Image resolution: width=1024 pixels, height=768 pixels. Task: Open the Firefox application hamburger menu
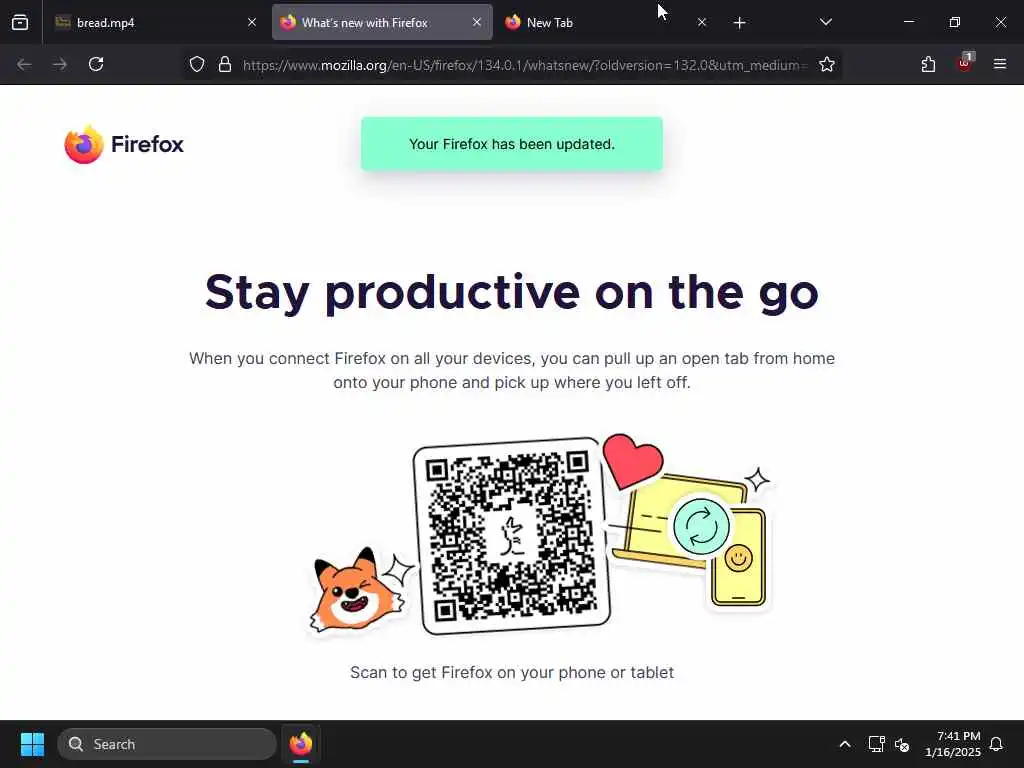(1000, 64)
